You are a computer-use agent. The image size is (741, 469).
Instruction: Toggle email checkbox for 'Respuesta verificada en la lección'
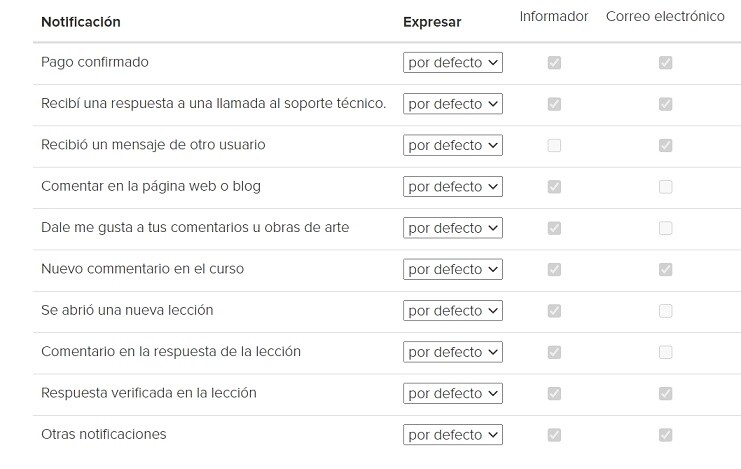click(665, 393)
